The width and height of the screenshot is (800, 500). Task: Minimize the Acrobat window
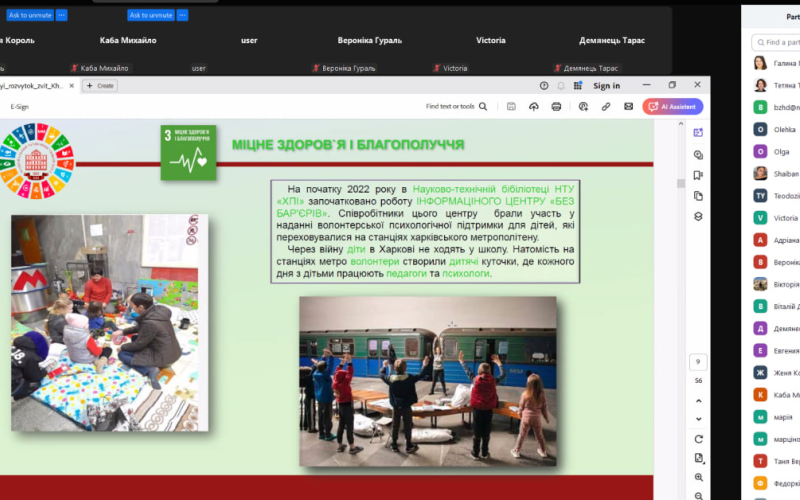click(x=646, y=85)
